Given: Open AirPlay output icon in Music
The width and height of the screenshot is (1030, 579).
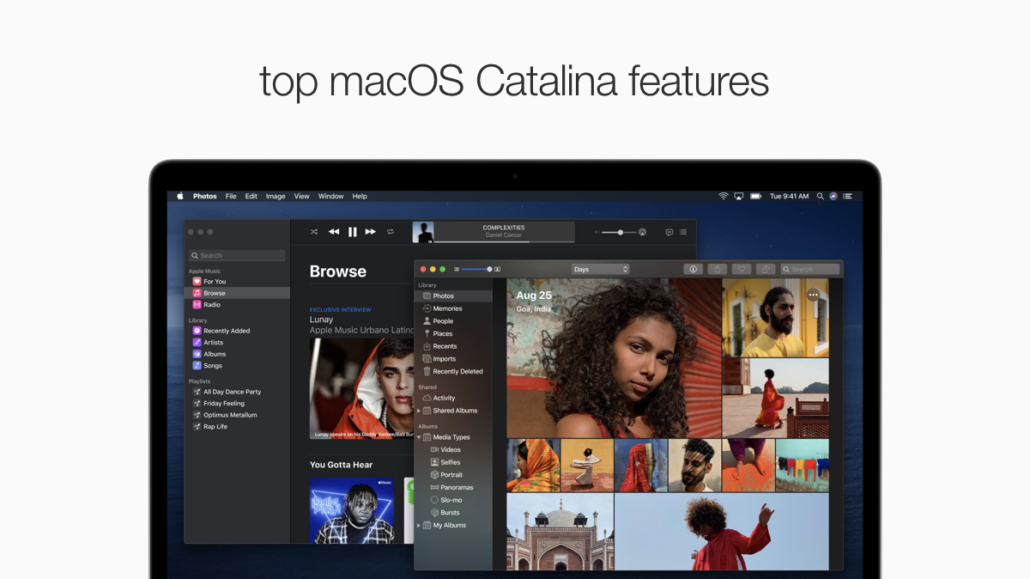Looking at the screenshot, I should point(642,232).
